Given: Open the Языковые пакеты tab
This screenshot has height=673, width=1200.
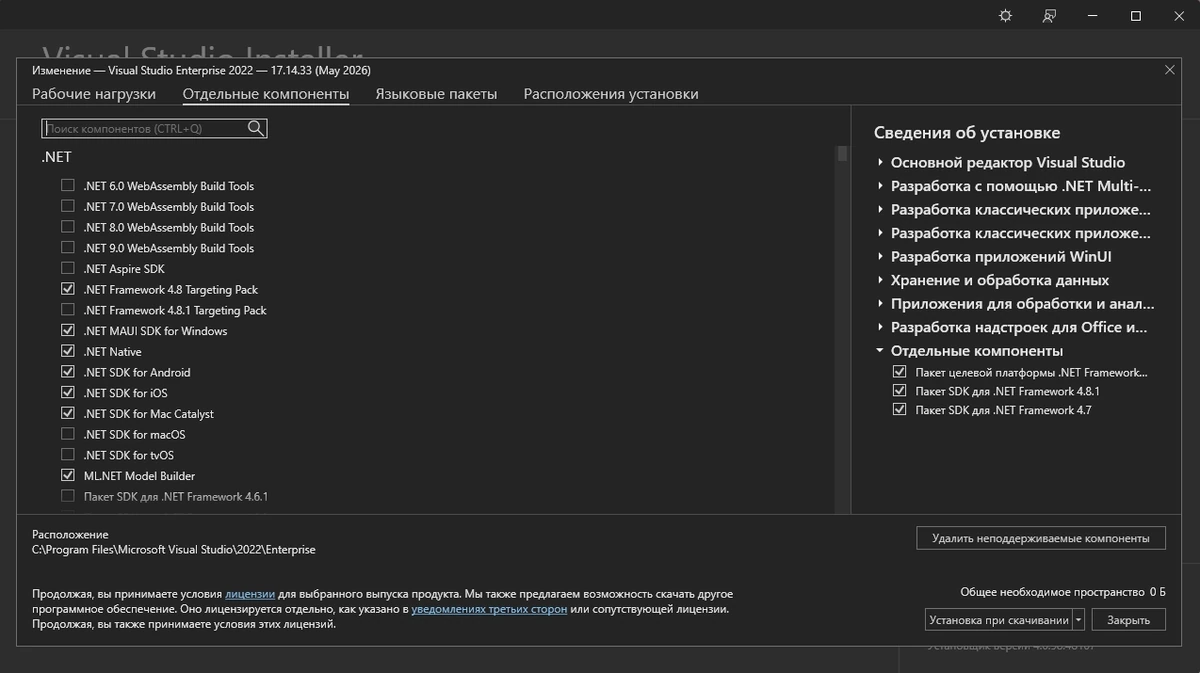Looking at the screenshot, I should click(x=436, y=94).
